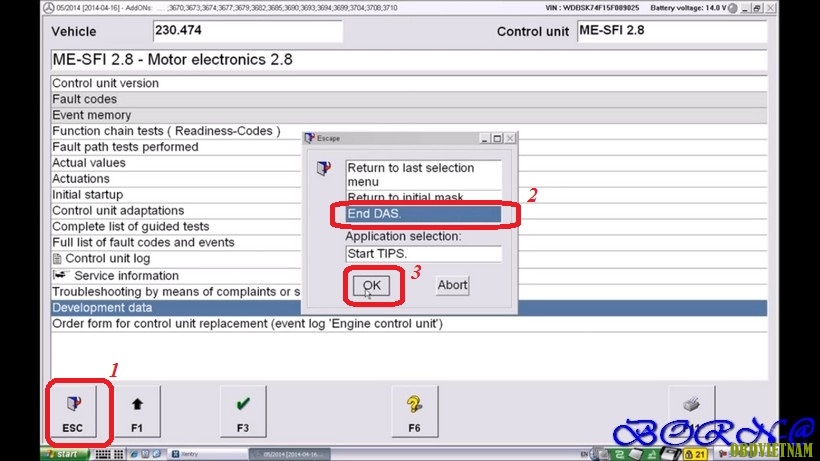The width and height of the screenshot is (820, 461).
Task: Open 'Event memory' menu entry
Action: tap(409, 115)
